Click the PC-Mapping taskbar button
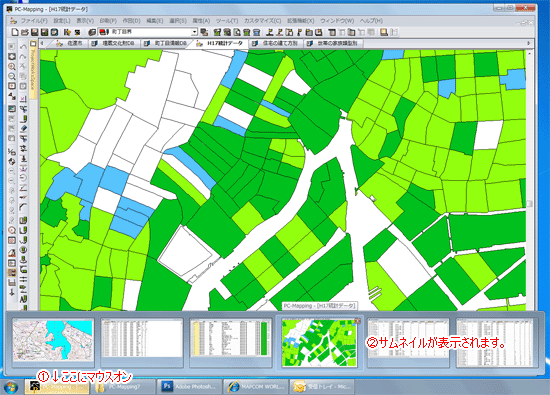 pyautogui.click(x=57, y=387)
